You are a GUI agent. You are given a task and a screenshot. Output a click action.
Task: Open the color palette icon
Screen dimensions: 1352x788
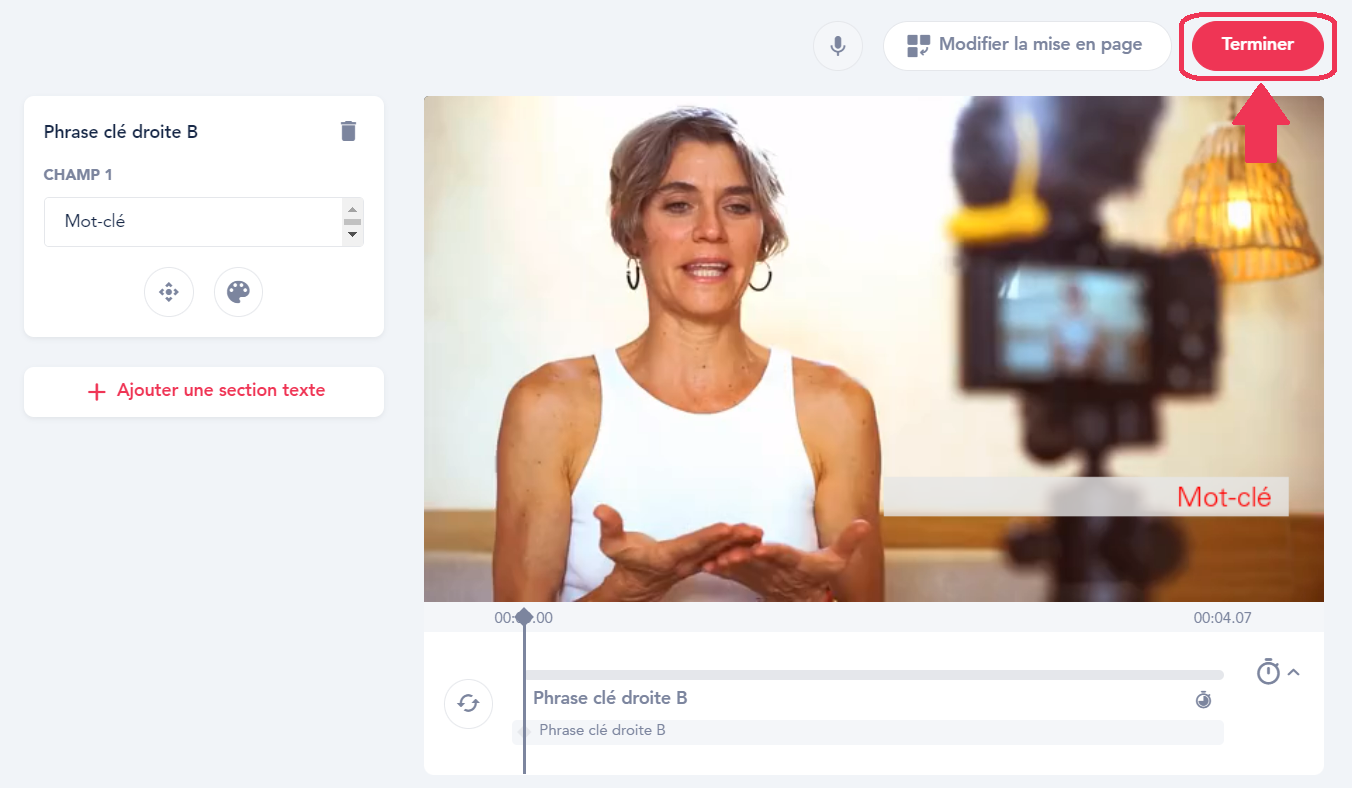(x=238, y=292)
